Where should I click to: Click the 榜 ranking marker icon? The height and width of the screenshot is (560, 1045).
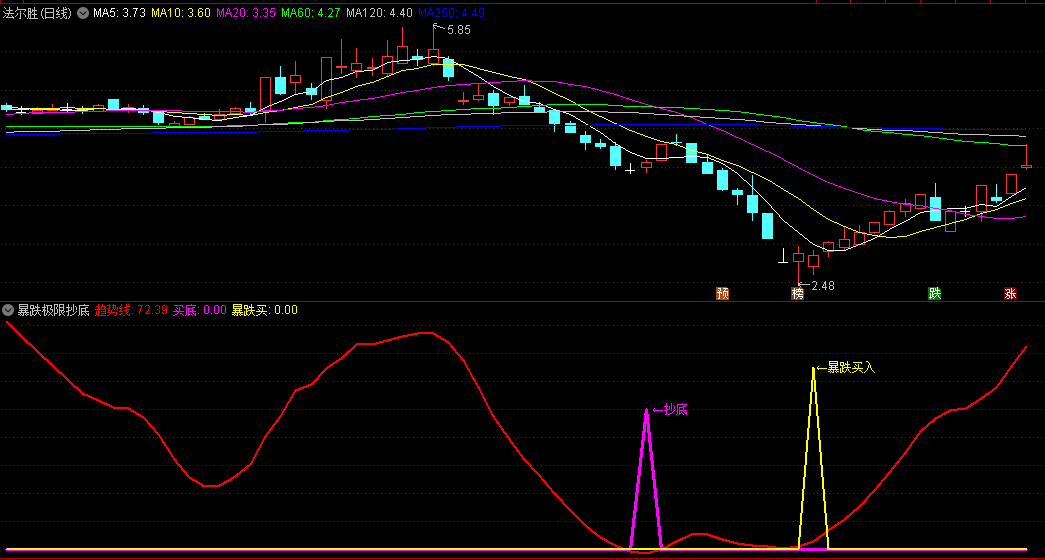click(x=797, y=294)
